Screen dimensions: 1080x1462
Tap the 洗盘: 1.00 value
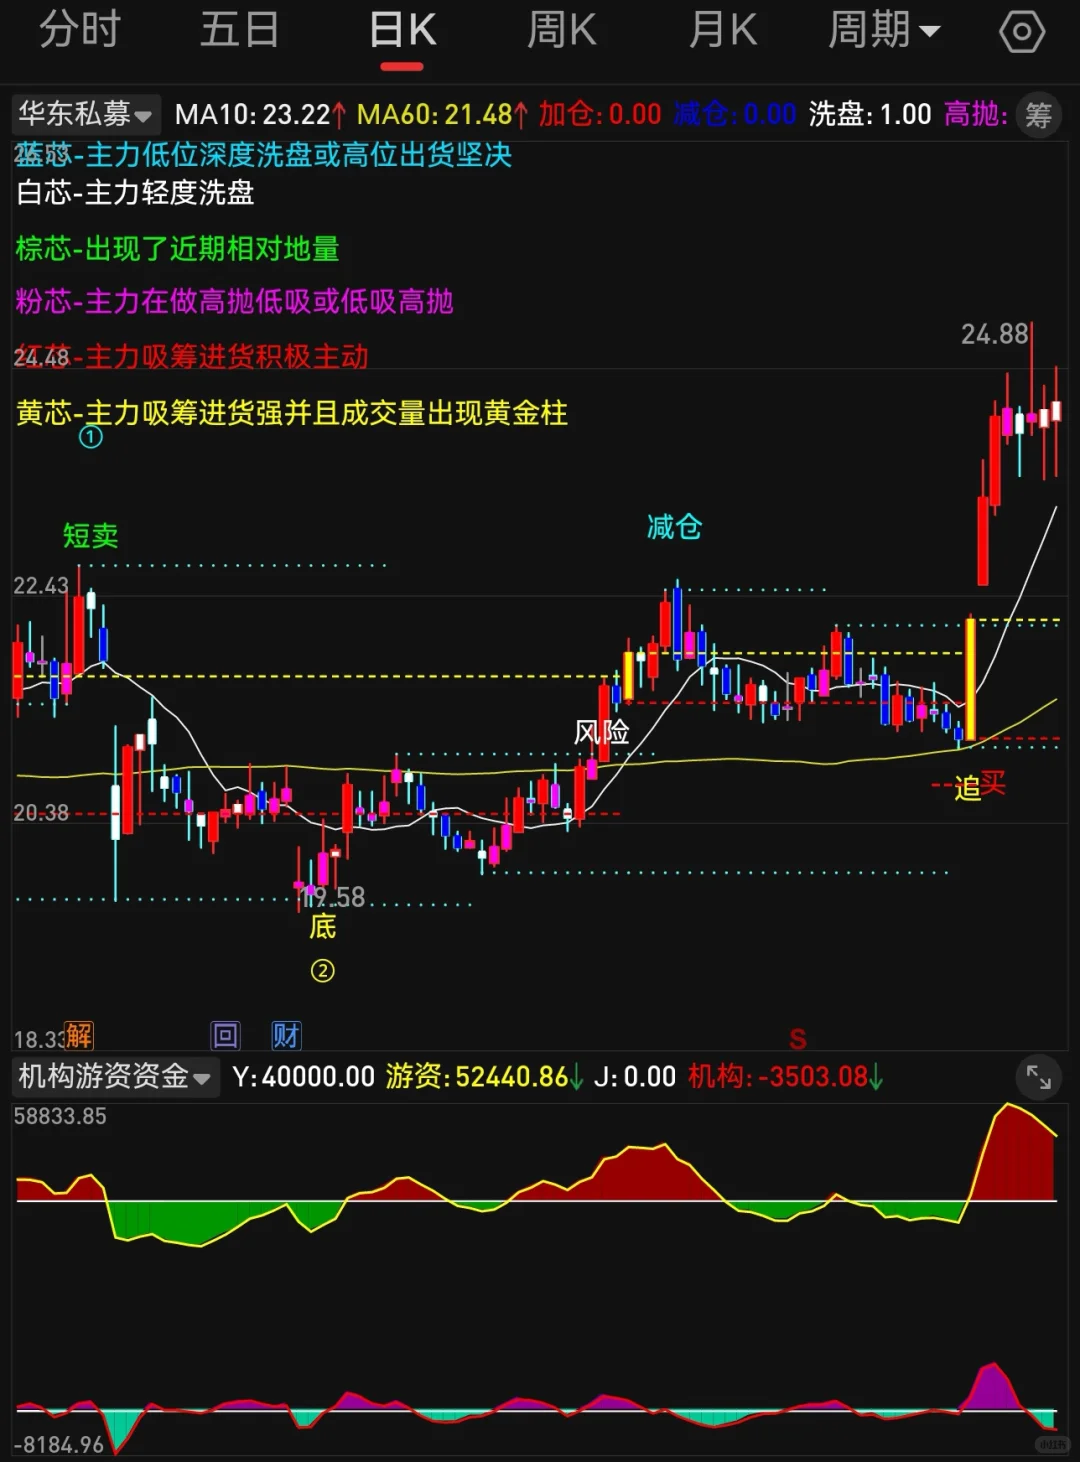[x=870, y=115]
